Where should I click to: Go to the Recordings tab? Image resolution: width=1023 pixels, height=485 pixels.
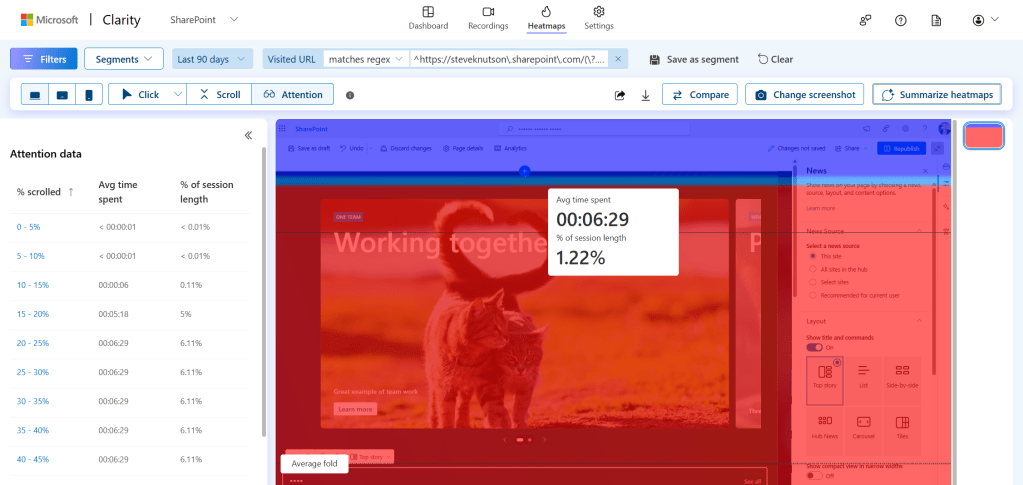coord(489,17)
